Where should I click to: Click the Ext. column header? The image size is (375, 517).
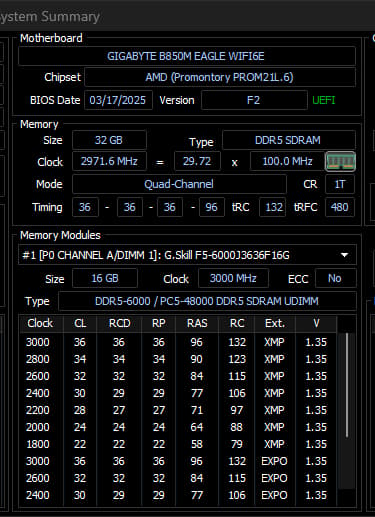tap(275, 323)
